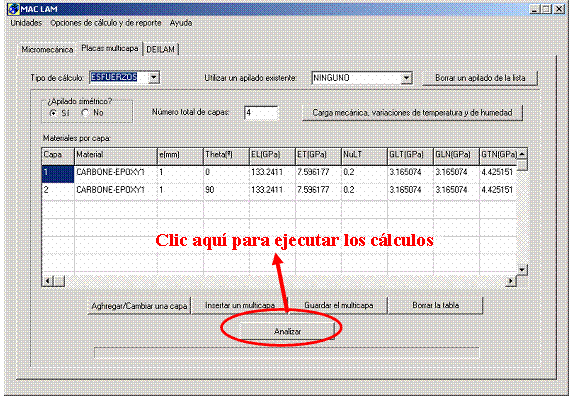
Task: Open the Unidades menu
Action: 26,23
